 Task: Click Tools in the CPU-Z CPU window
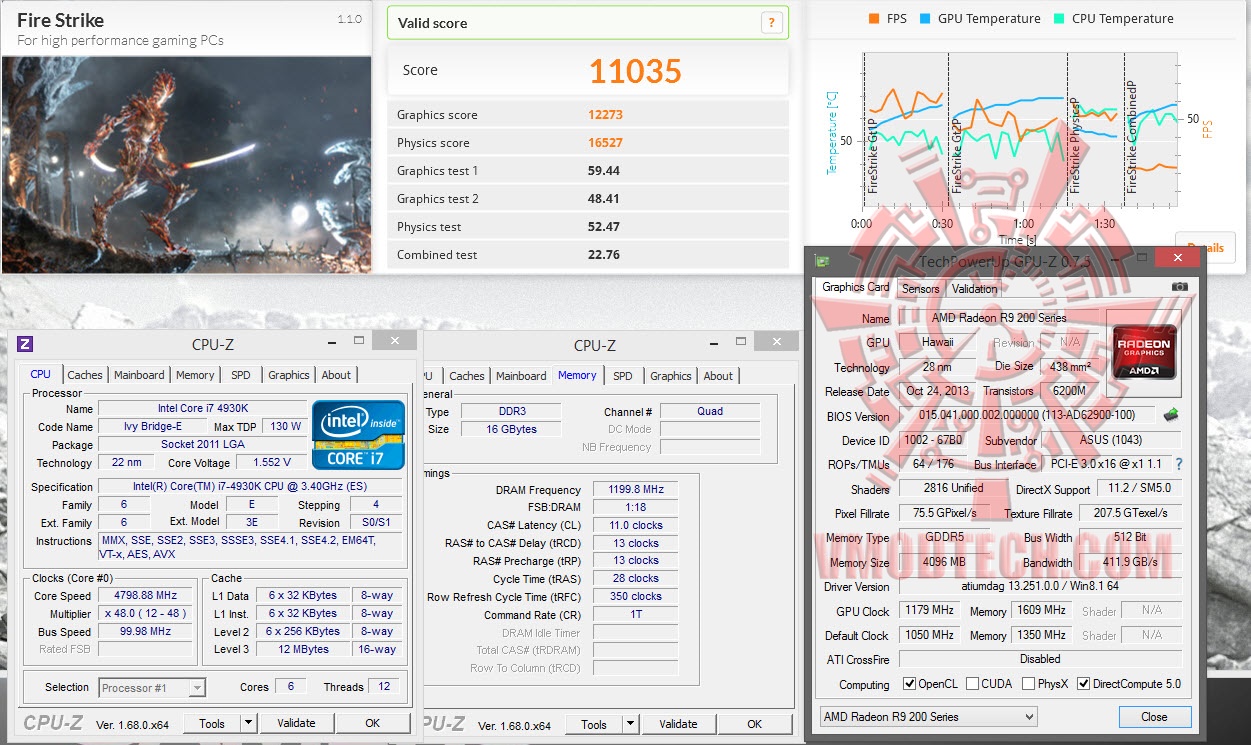point(212,723)
